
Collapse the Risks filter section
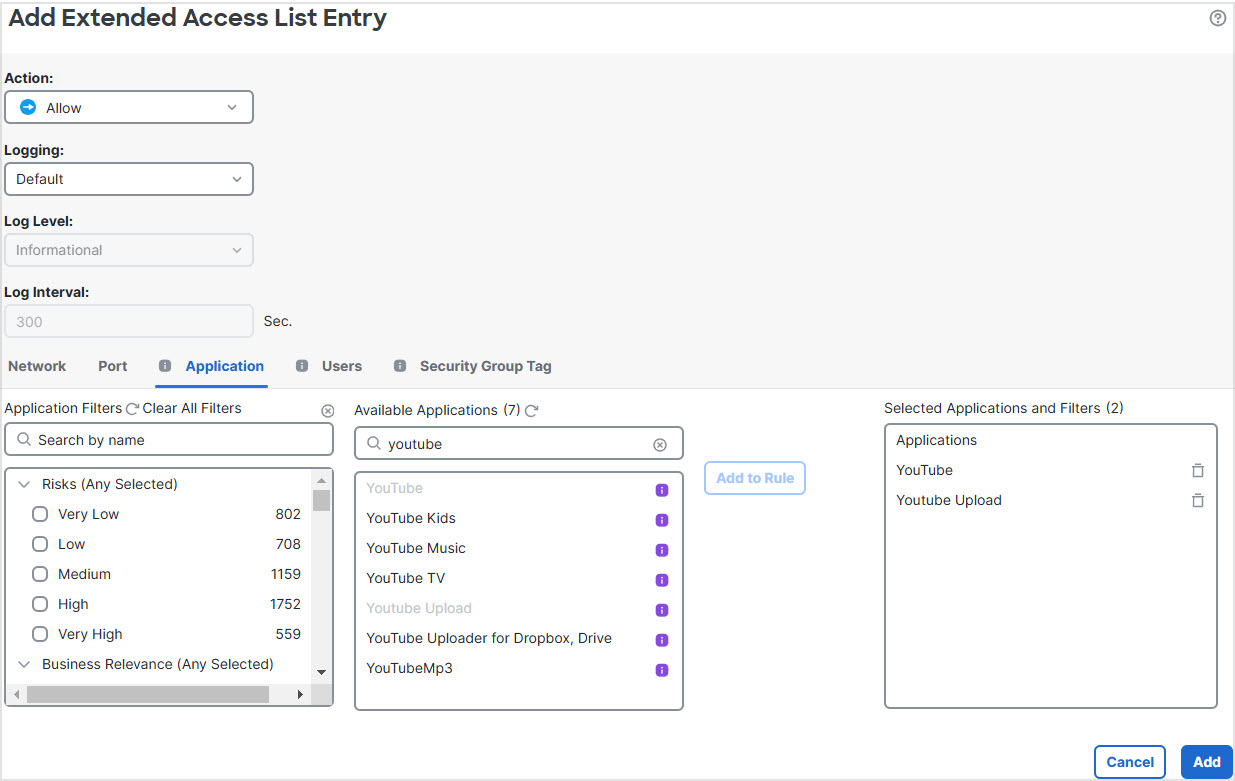tap(25, 484)
